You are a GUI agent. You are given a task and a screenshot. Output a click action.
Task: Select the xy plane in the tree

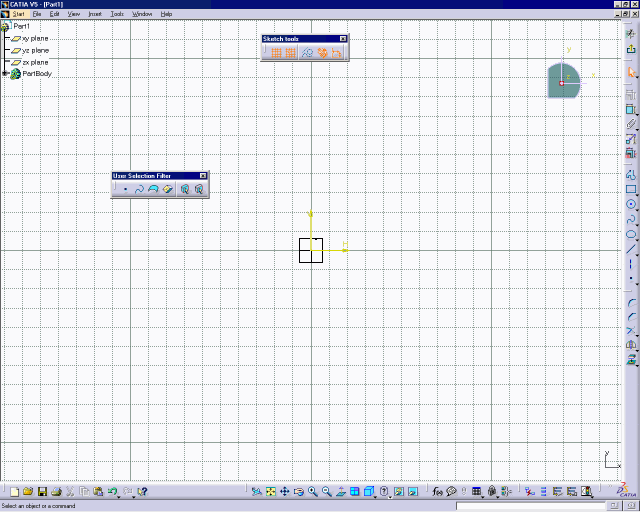click(35, 38)
